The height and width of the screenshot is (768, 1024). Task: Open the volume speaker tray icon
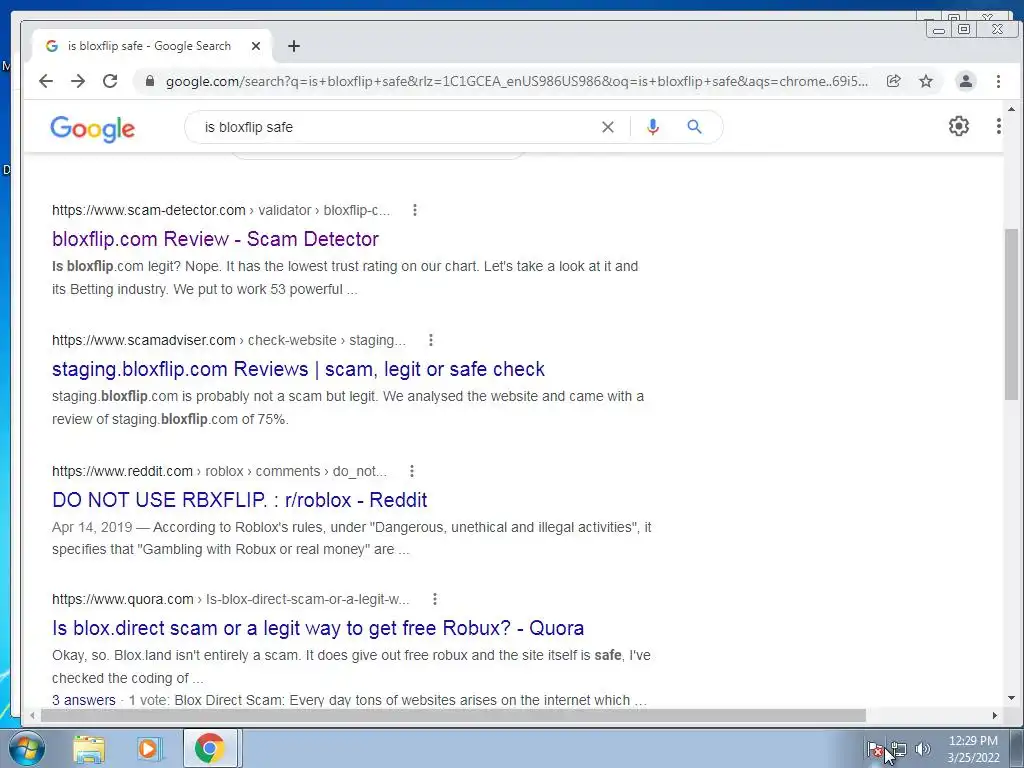923,750
